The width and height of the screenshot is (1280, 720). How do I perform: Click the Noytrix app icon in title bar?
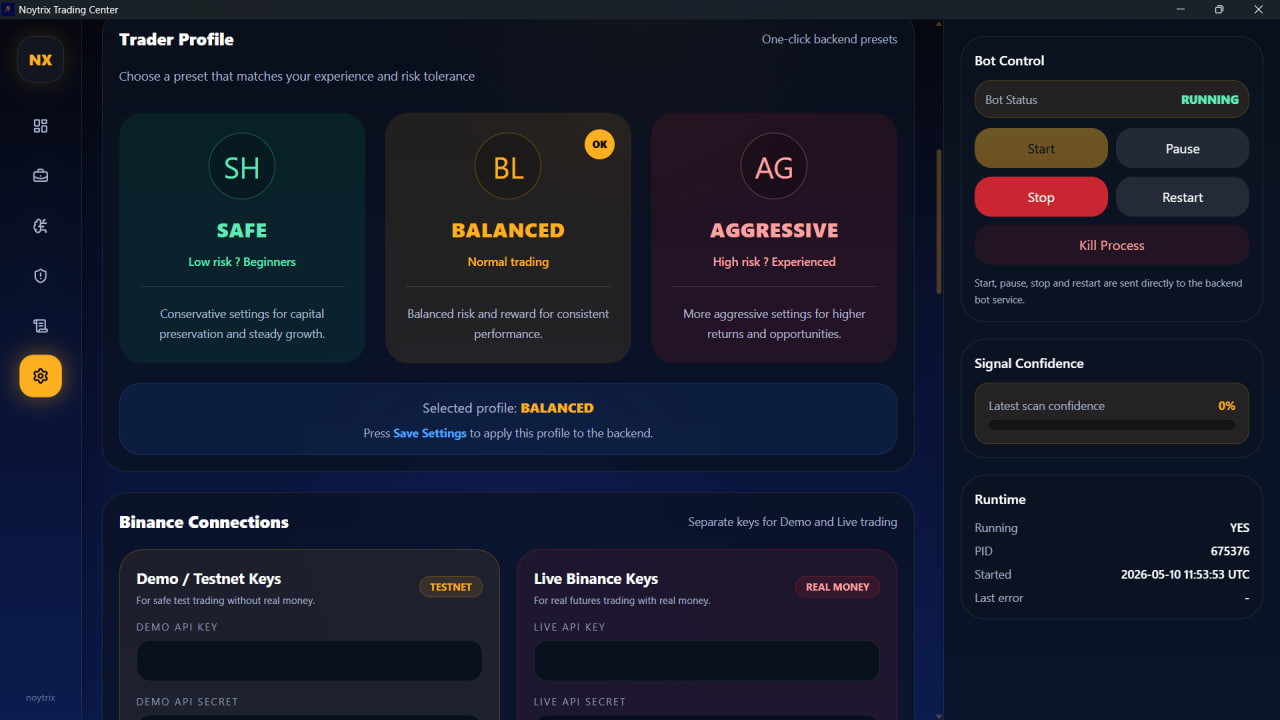click(x=9, y=9)
